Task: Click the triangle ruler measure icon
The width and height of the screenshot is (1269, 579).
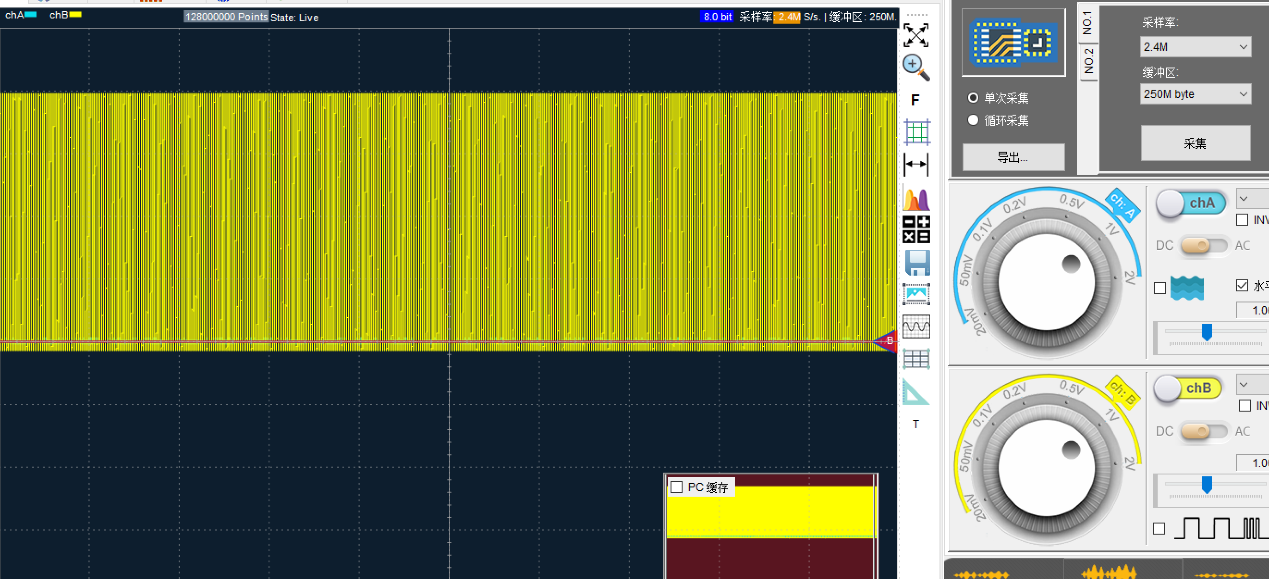Action: [x=916, y=392]
